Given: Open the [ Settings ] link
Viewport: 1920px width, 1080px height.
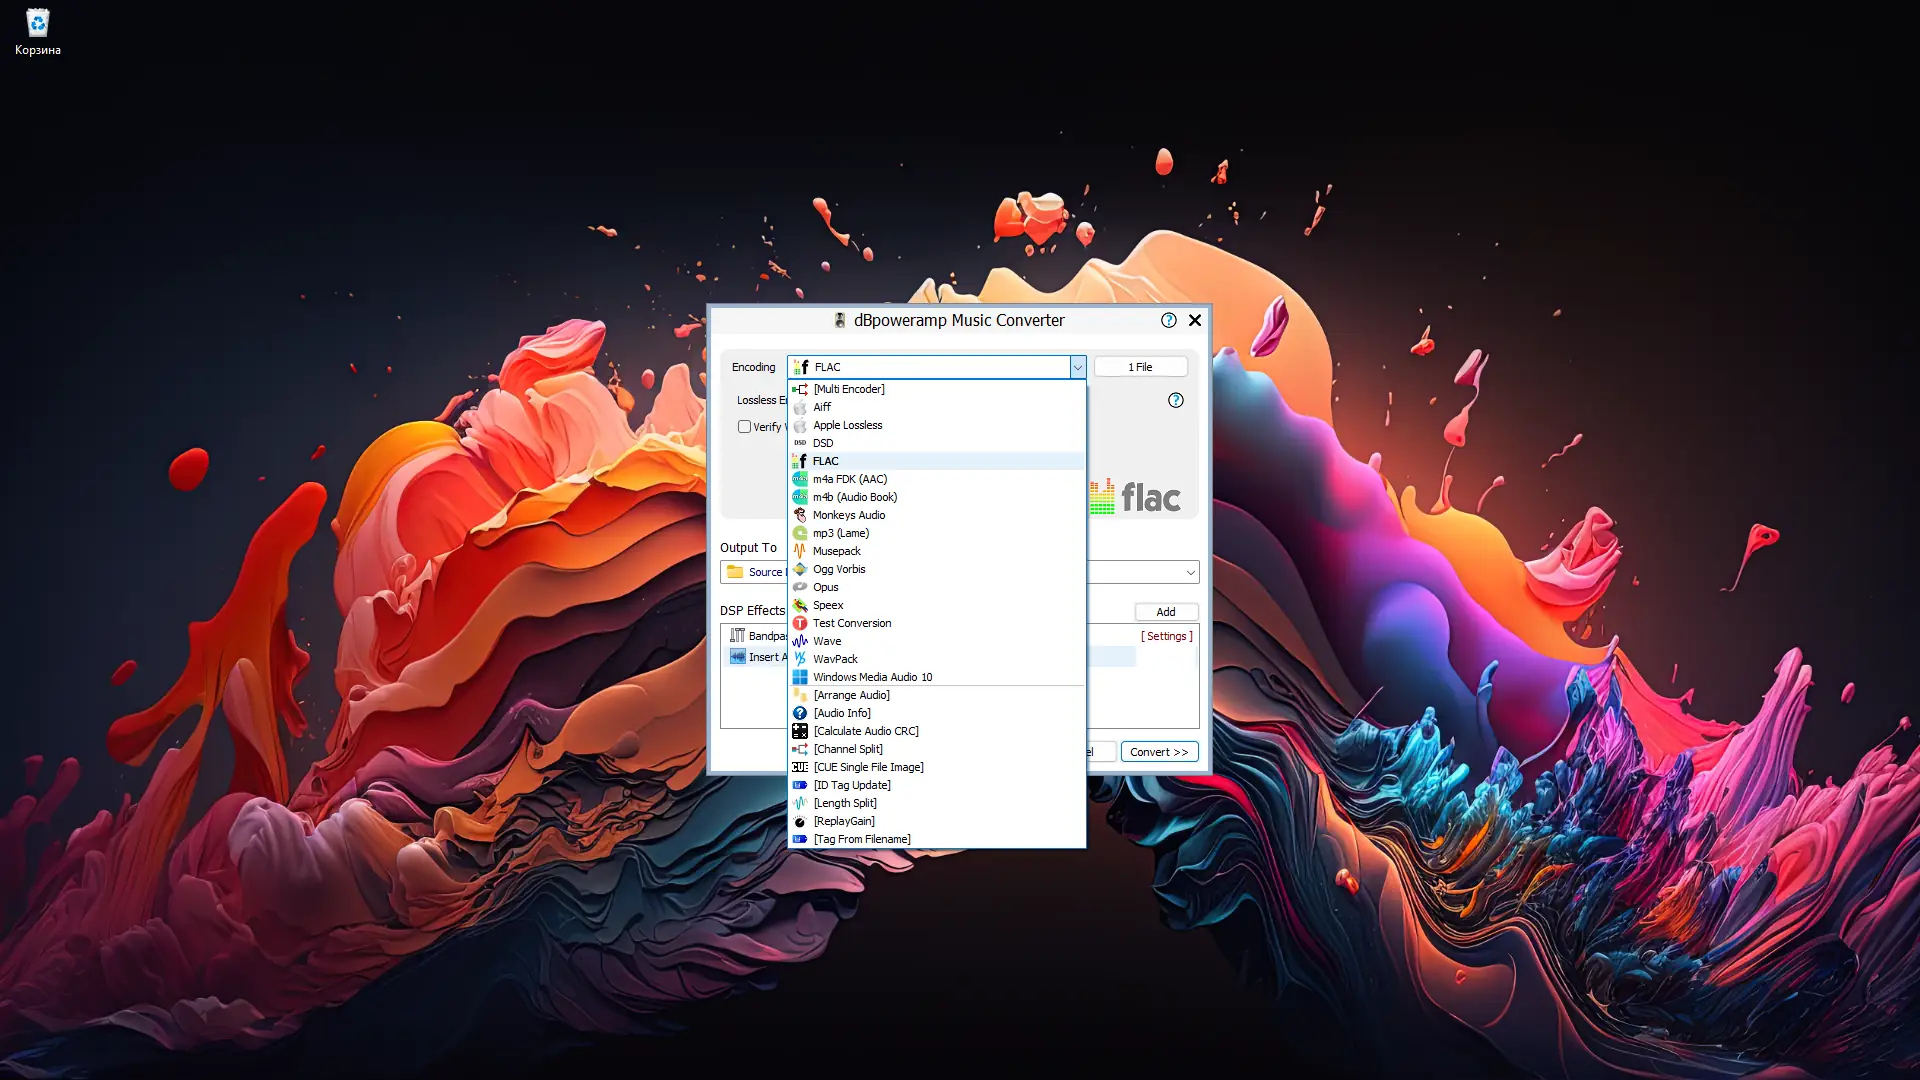Looking at the screenshot, I should pos(1166,636).
